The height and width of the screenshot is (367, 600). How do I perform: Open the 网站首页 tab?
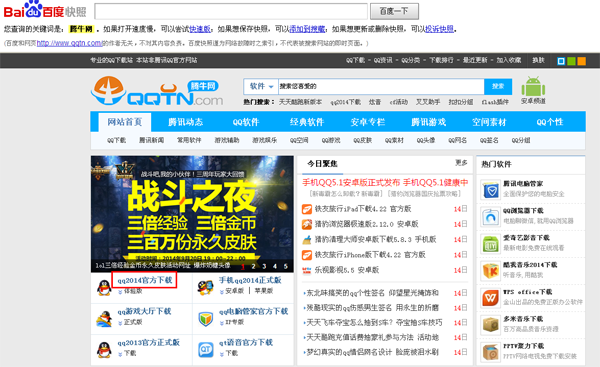pos(125,122)
